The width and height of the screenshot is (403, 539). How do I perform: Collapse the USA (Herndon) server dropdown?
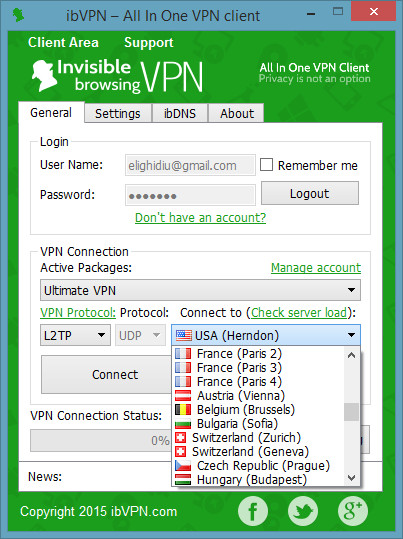(266, 335)
